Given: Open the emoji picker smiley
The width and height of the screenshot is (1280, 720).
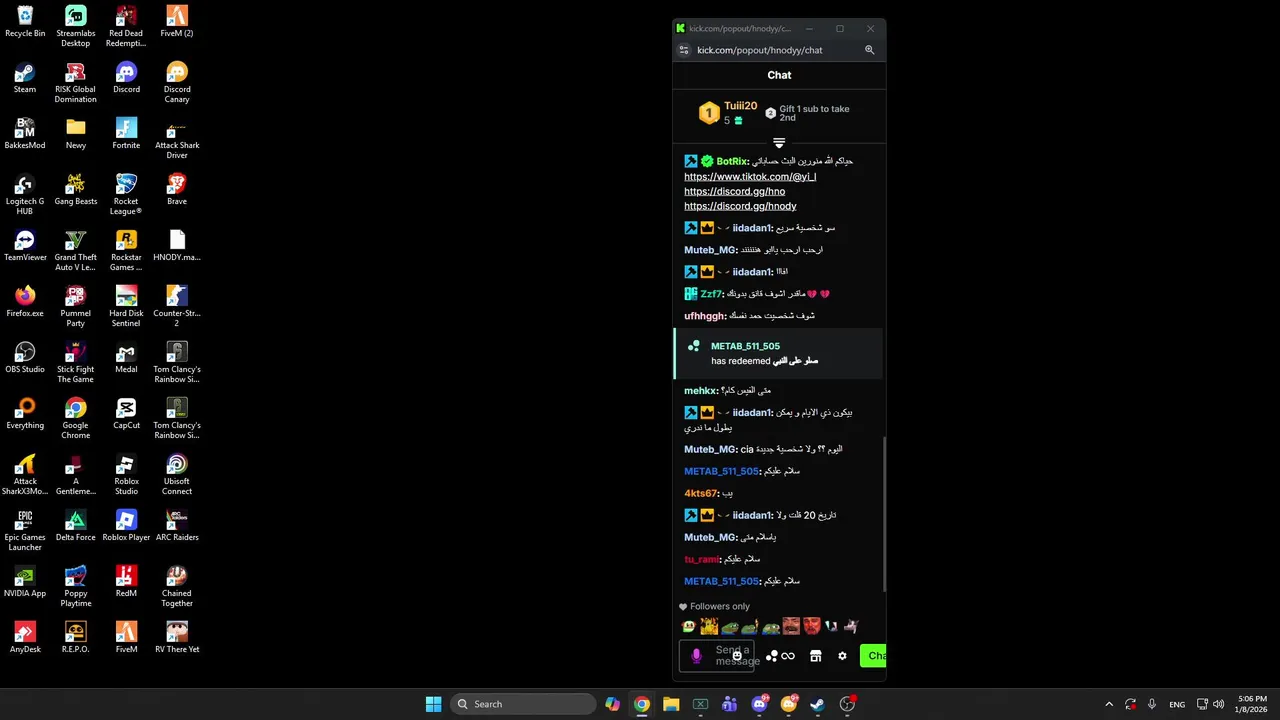Looking at the screenshot, I should pyautogui.click(x=737, y=656).
